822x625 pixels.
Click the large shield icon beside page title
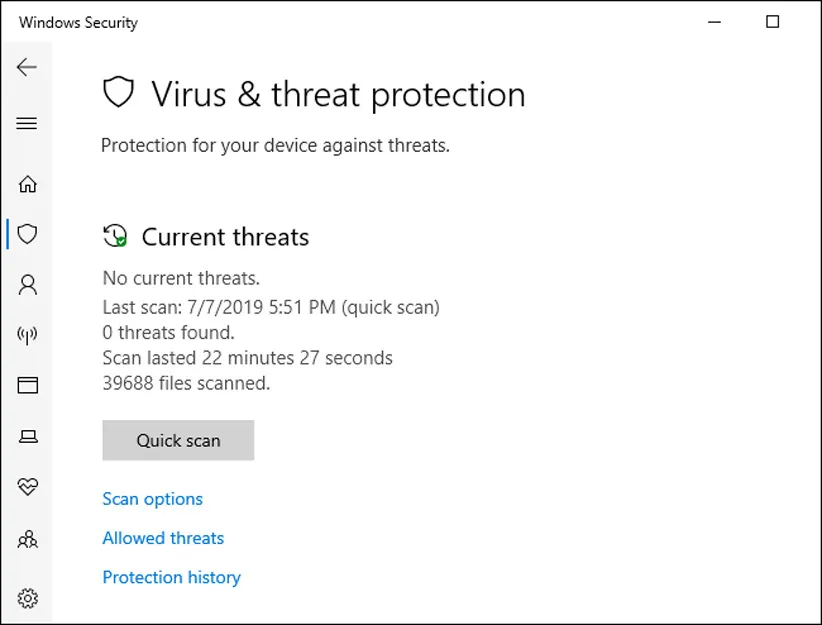point(119,93)
